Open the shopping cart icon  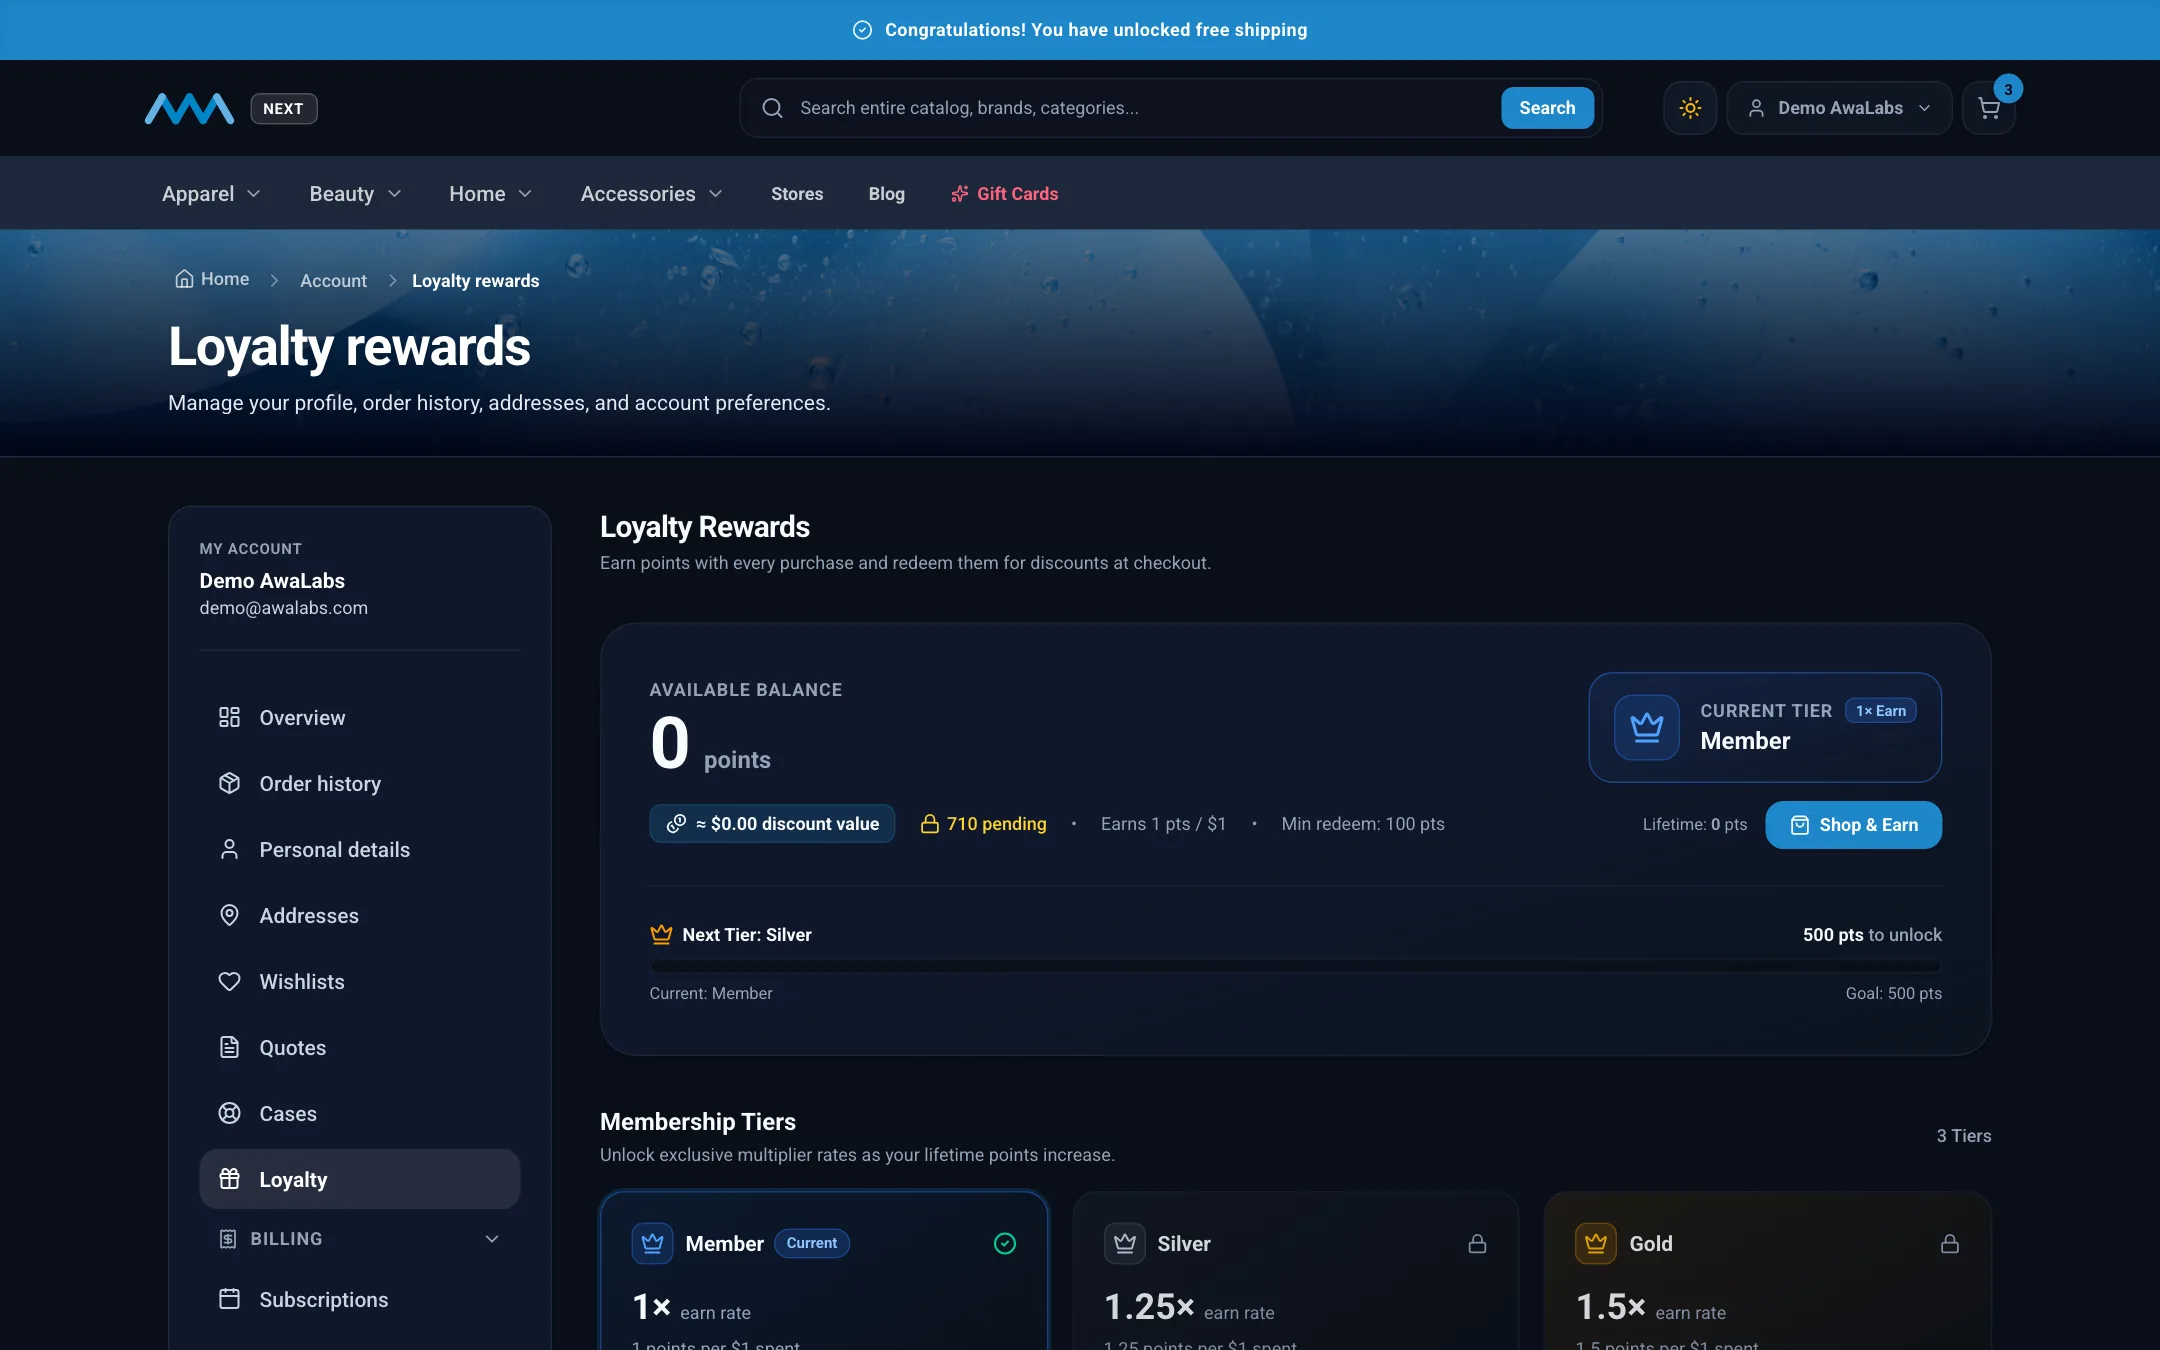[1989, 108]
